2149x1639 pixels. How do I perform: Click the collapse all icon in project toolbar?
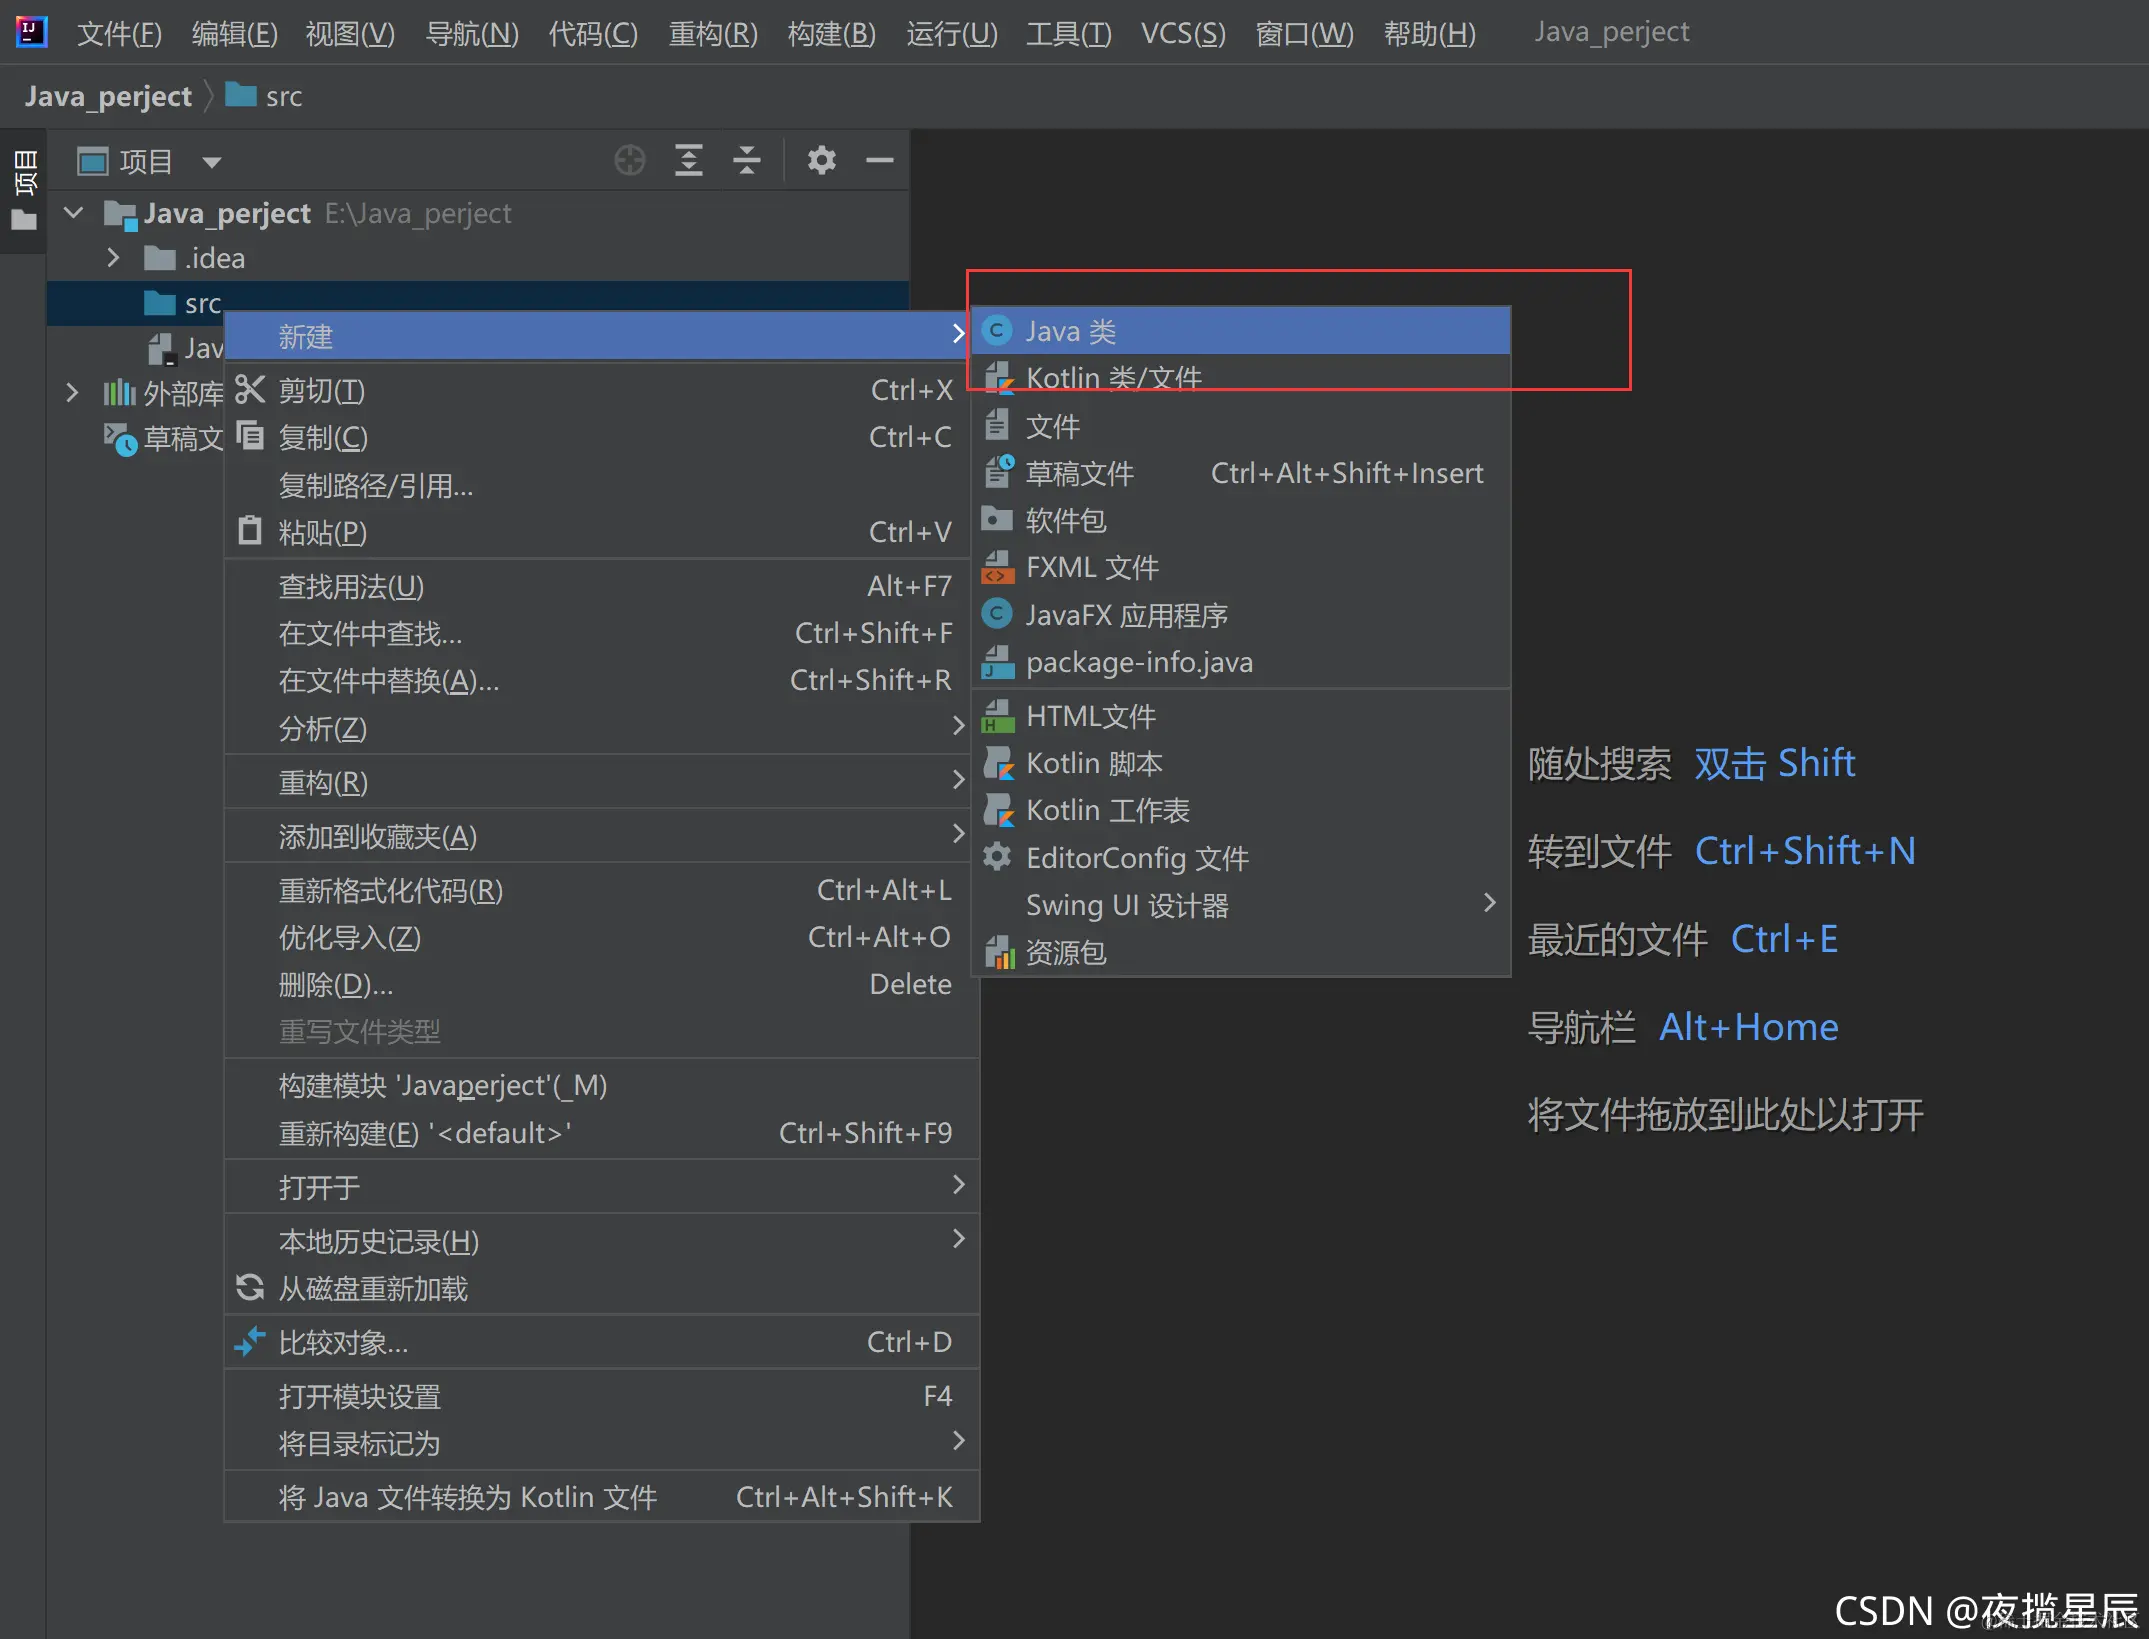[x=746, y=160]
